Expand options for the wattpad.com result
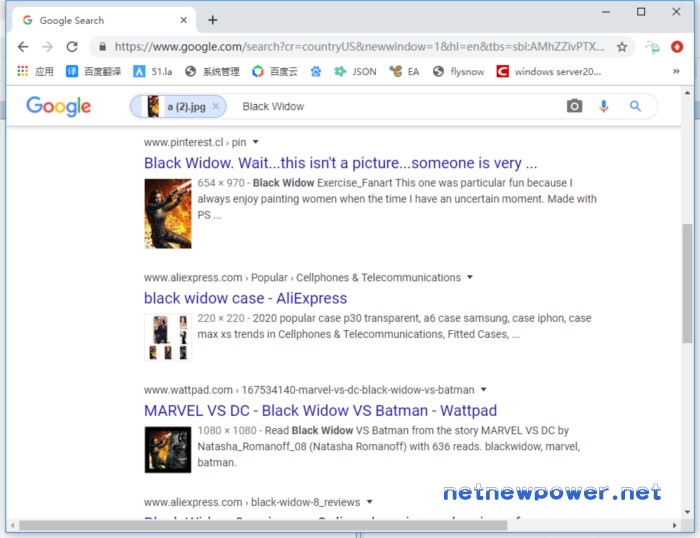The image size is (700, 538). 483,390
